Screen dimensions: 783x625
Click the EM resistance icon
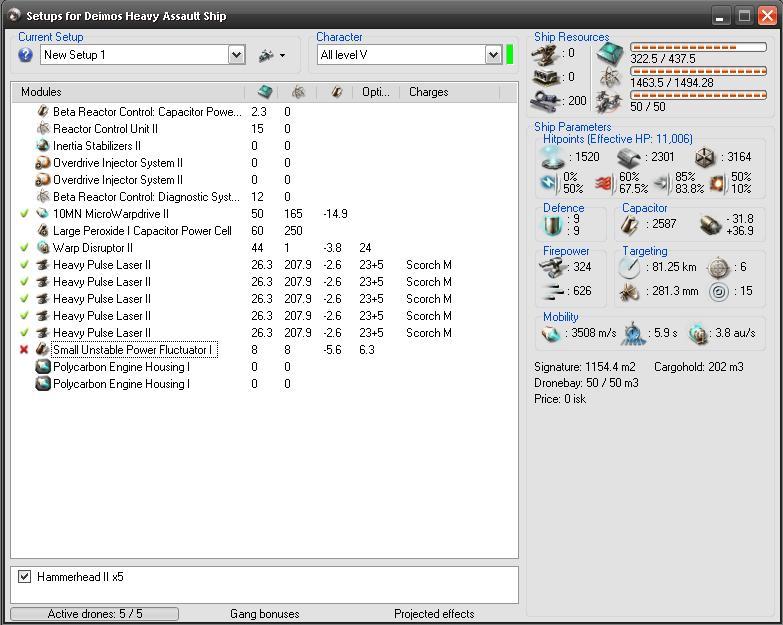(549, 183)
